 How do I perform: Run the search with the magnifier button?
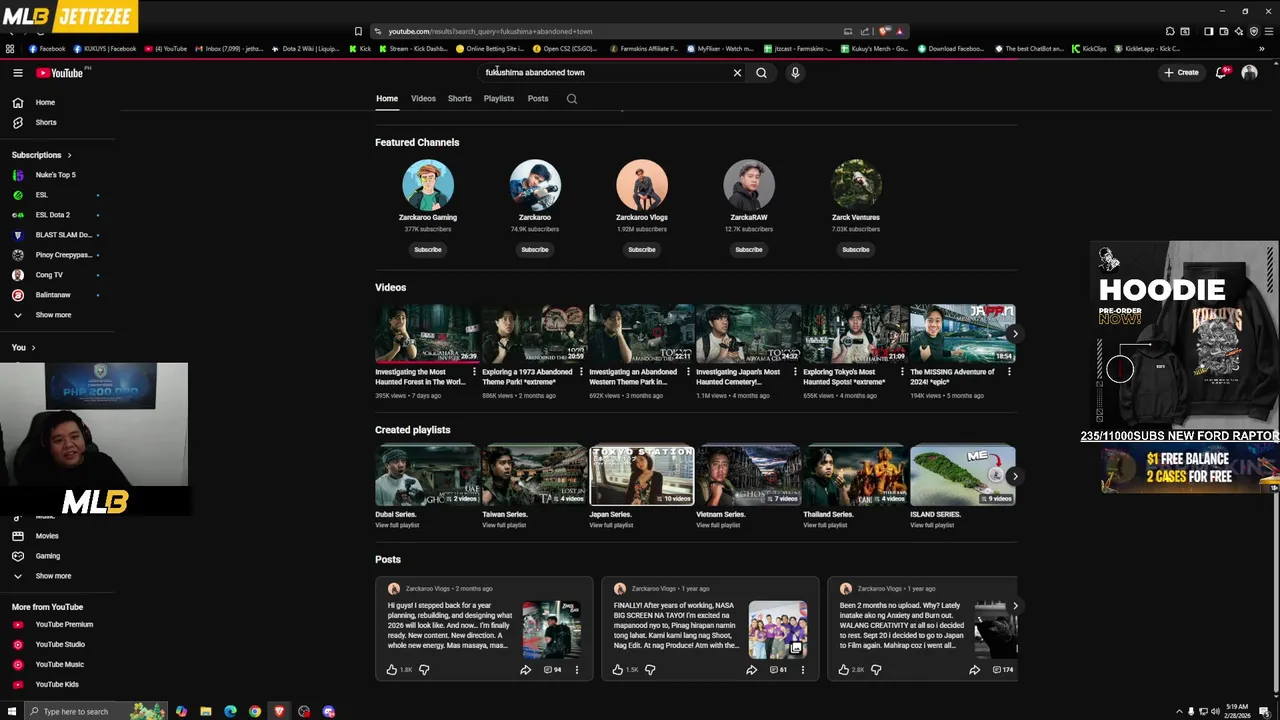coord(761,73)
